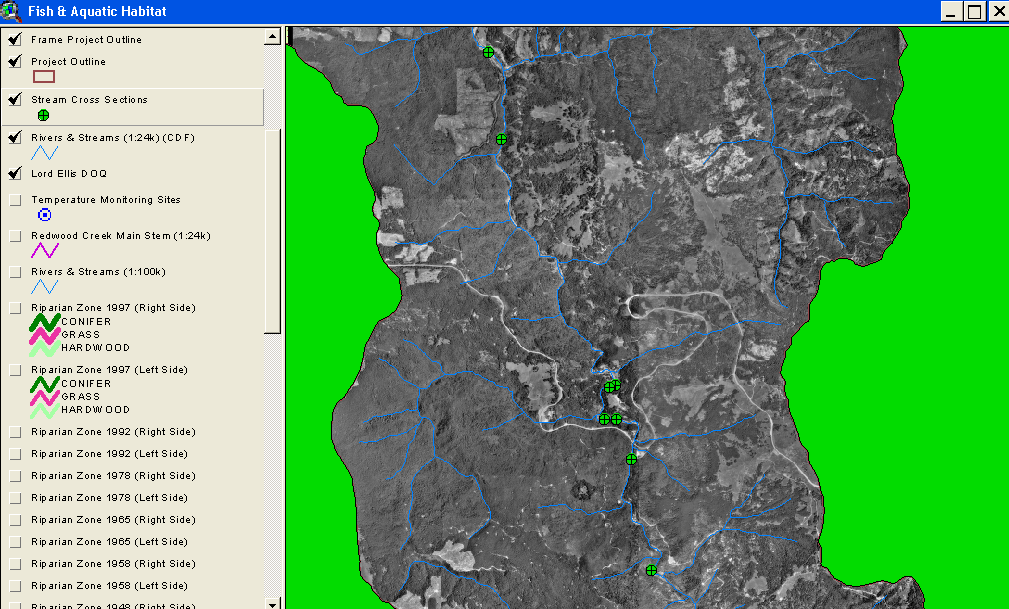Enable Riparian Zone 1992 (Right Side) layer
This screenshot has width=1009, height=609.
click(15, 432)
